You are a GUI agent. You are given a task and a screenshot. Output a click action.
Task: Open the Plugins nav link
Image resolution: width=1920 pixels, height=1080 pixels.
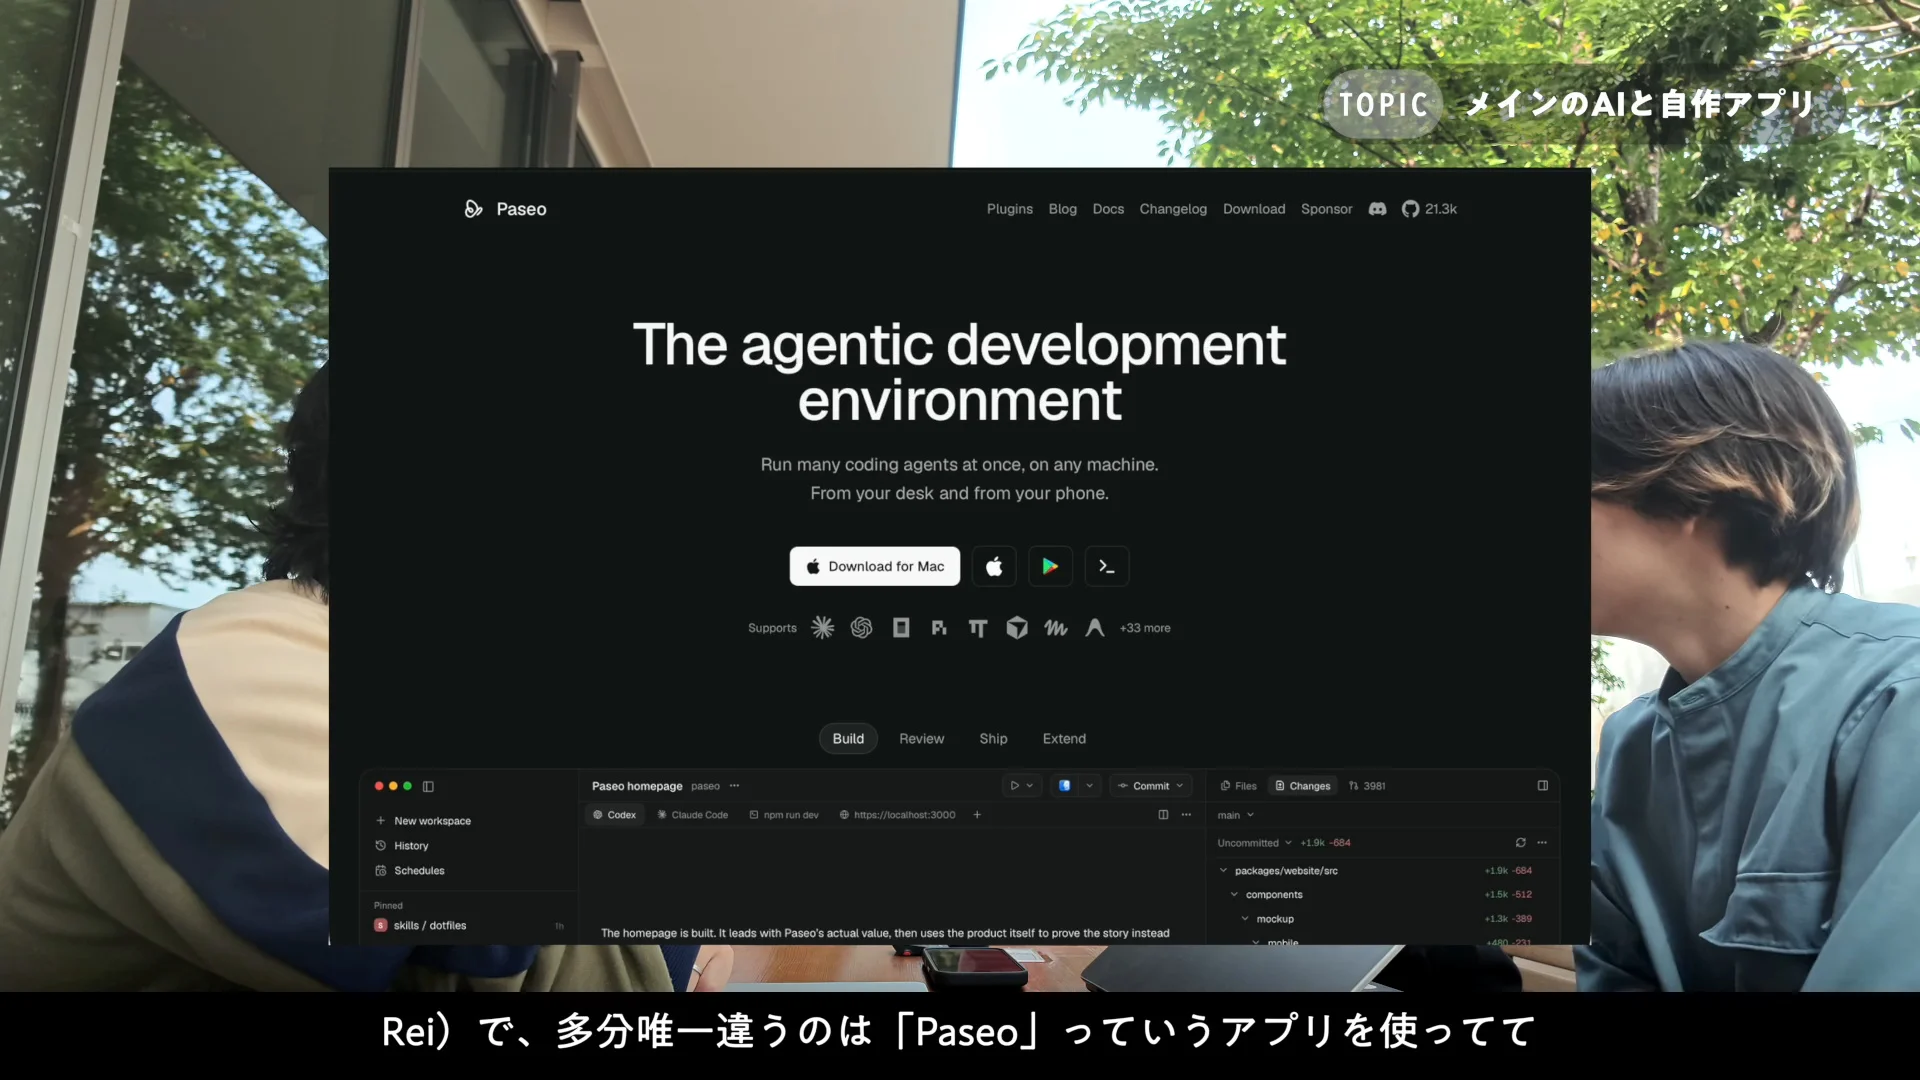pos(1009,209)
